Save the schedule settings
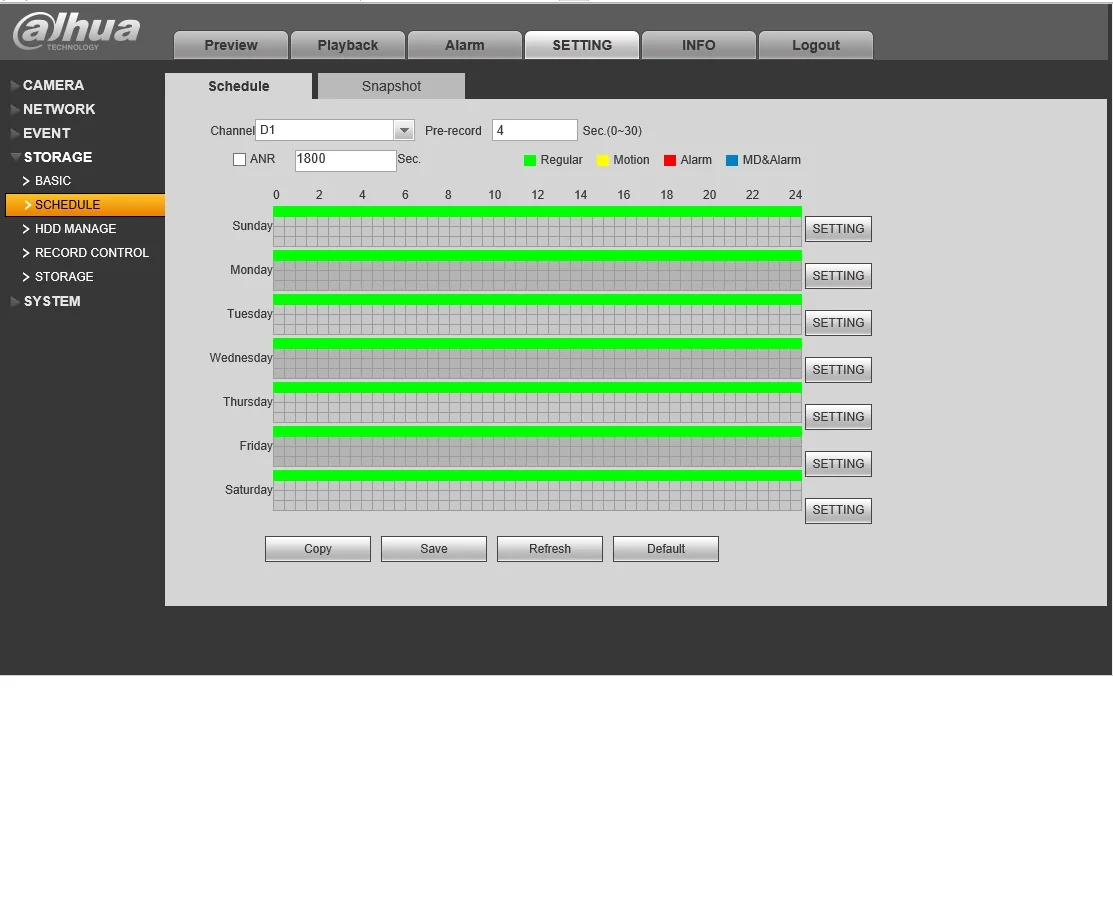 point(434,549)
